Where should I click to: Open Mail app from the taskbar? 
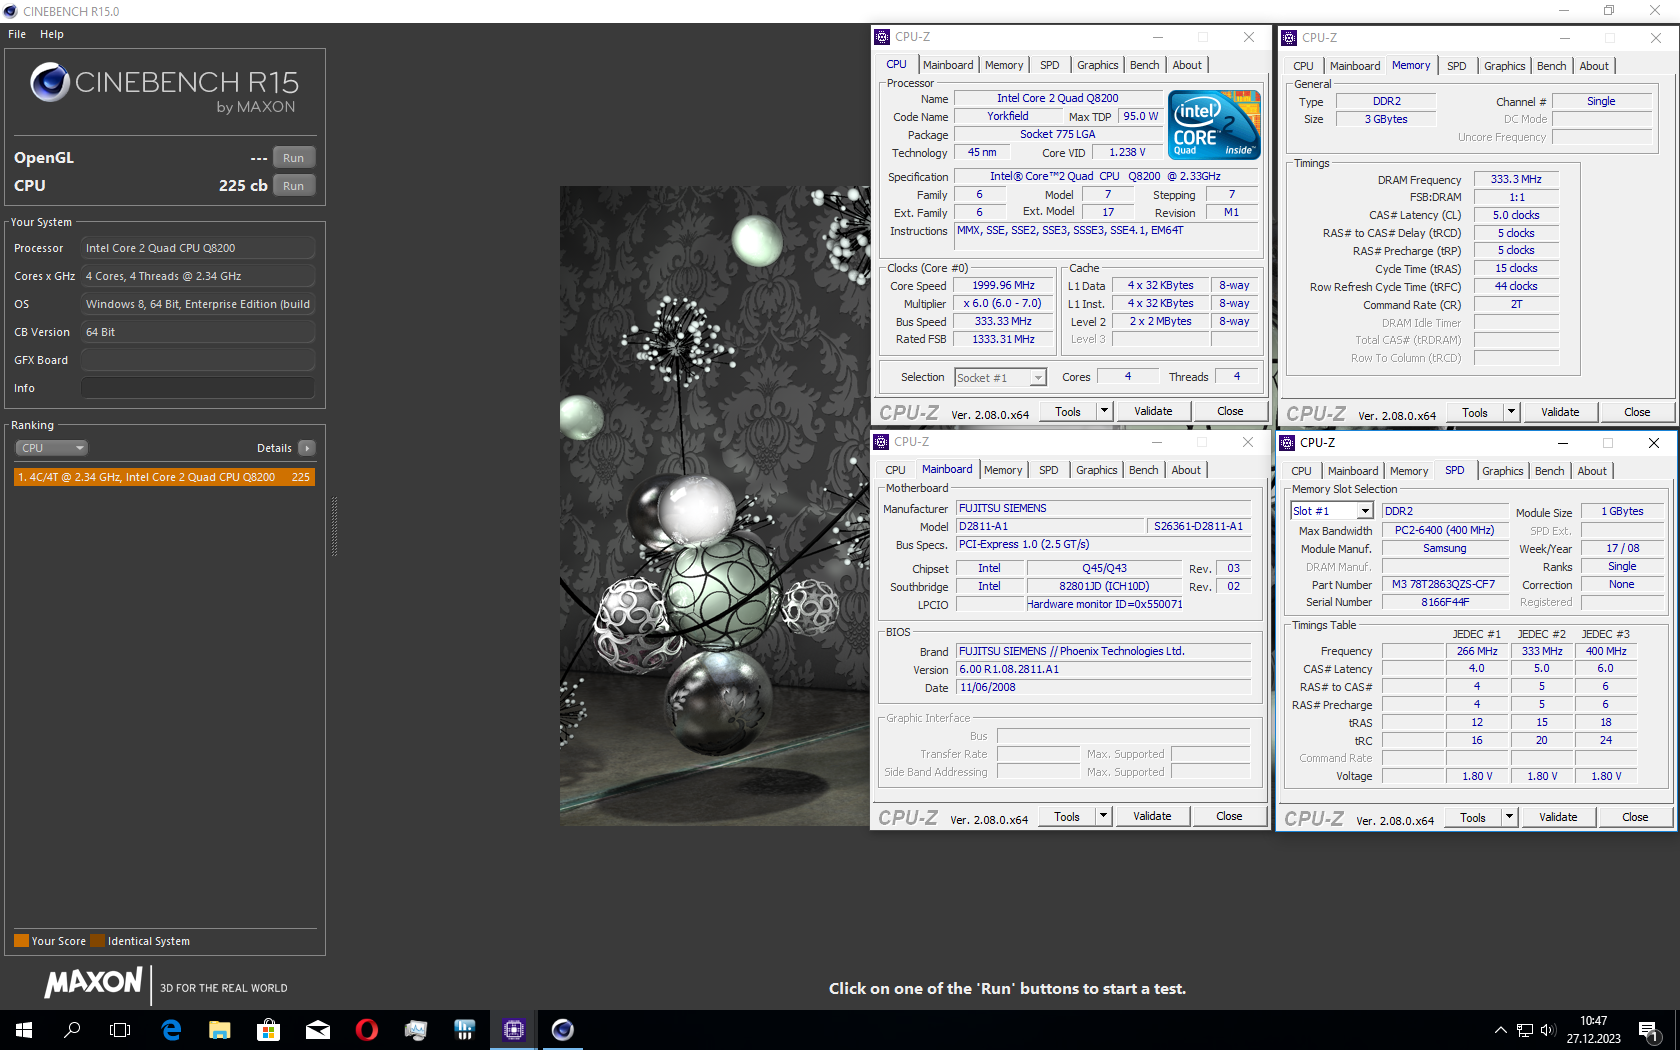(x=317, y=1029)
